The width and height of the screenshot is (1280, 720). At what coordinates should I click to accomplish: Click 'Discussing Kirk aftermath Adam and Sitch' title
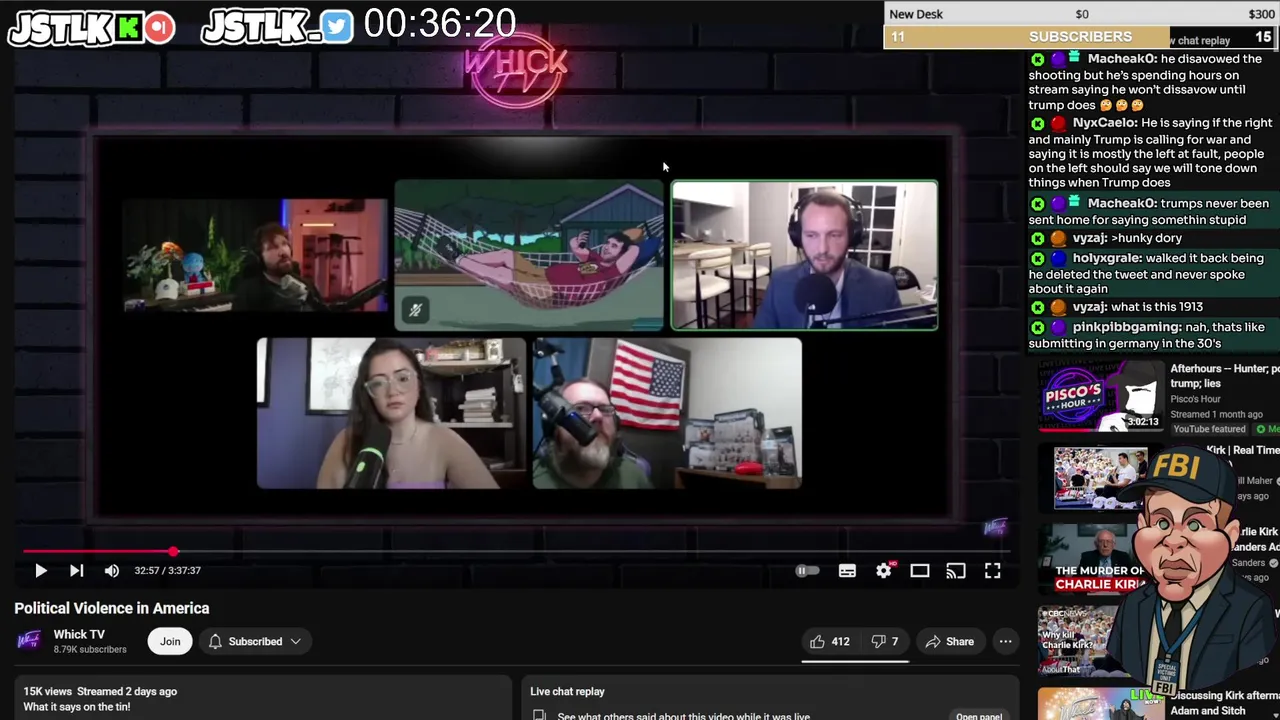(x=1225, y=703)
